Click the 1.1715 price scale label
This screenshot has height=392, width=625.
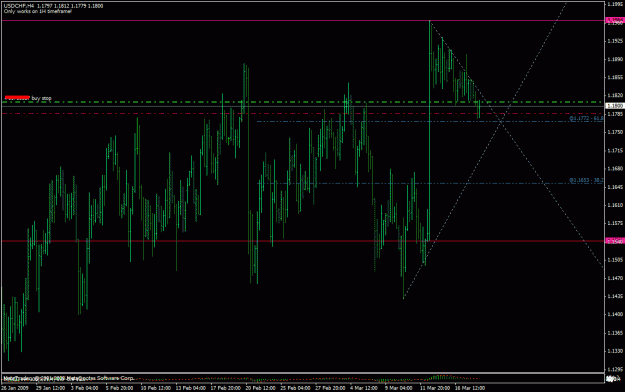pos(615,150)
